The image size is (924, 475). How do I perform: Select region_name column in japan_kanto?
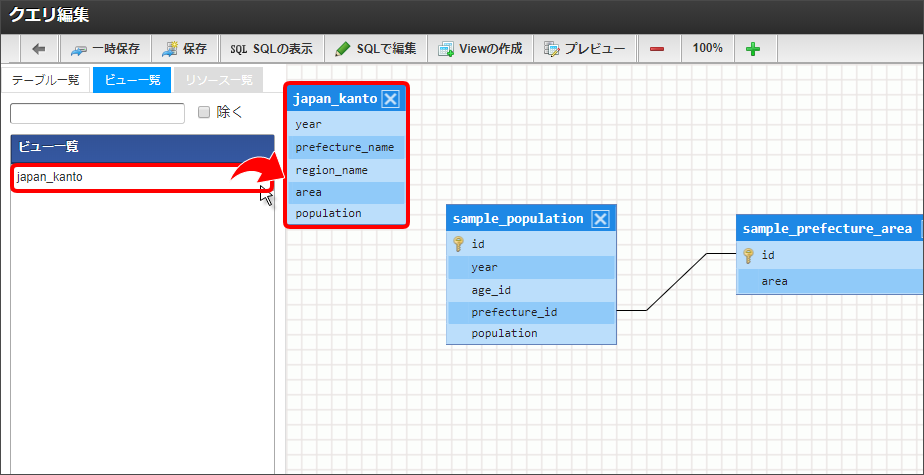pos(347,170)
